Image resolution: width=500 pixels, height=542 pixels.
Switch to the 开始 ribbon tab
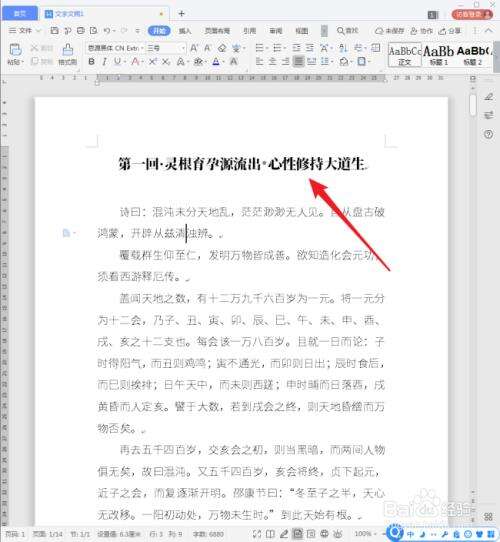point(159,31)
